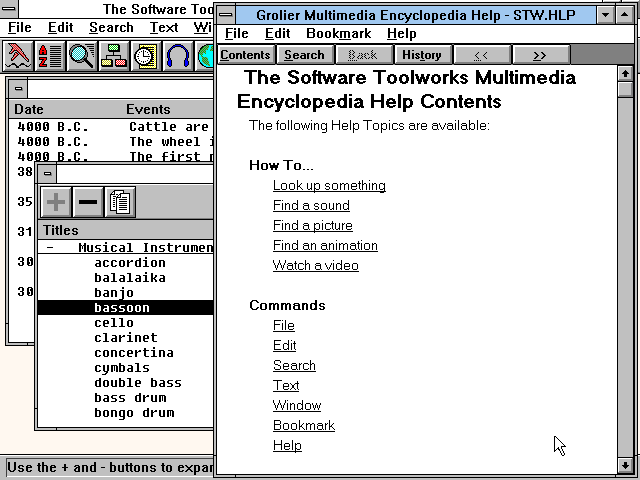640x480 pixels.
Task: Click the Help scrollbar down arrow
Action: (625, 465)
